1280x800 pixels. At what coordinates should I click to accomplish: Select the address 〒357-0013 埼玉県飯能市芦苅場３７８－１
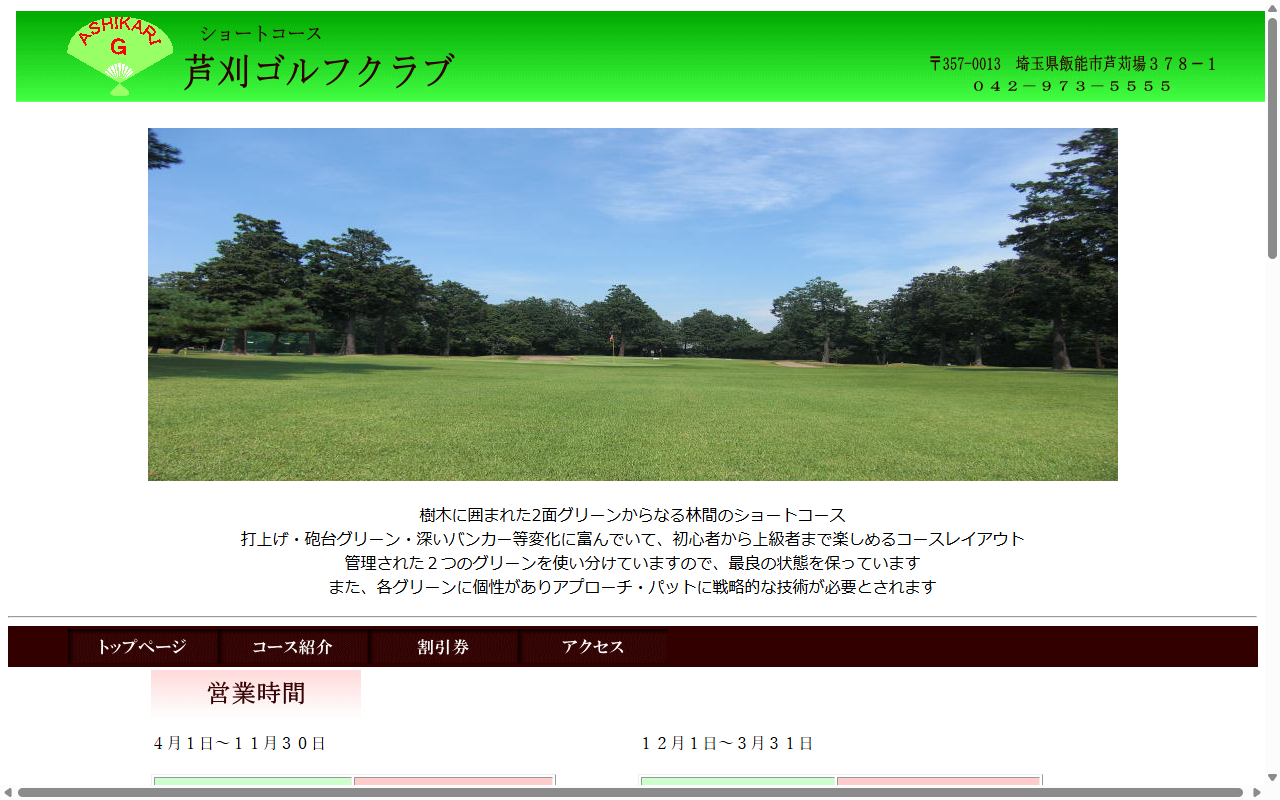(x=1072, y=64)
